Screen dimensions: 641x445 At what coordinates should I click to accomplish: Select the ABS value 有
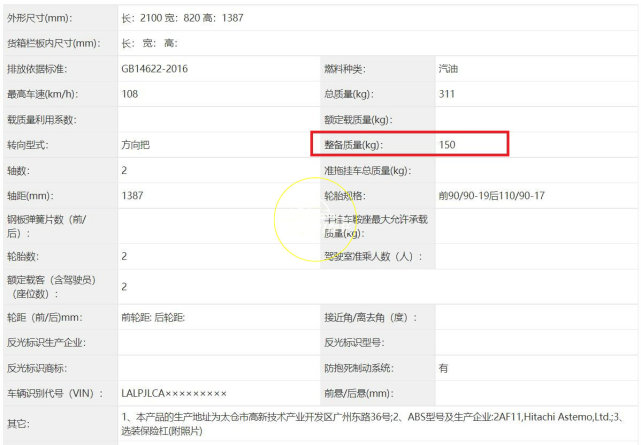[444, 367]
